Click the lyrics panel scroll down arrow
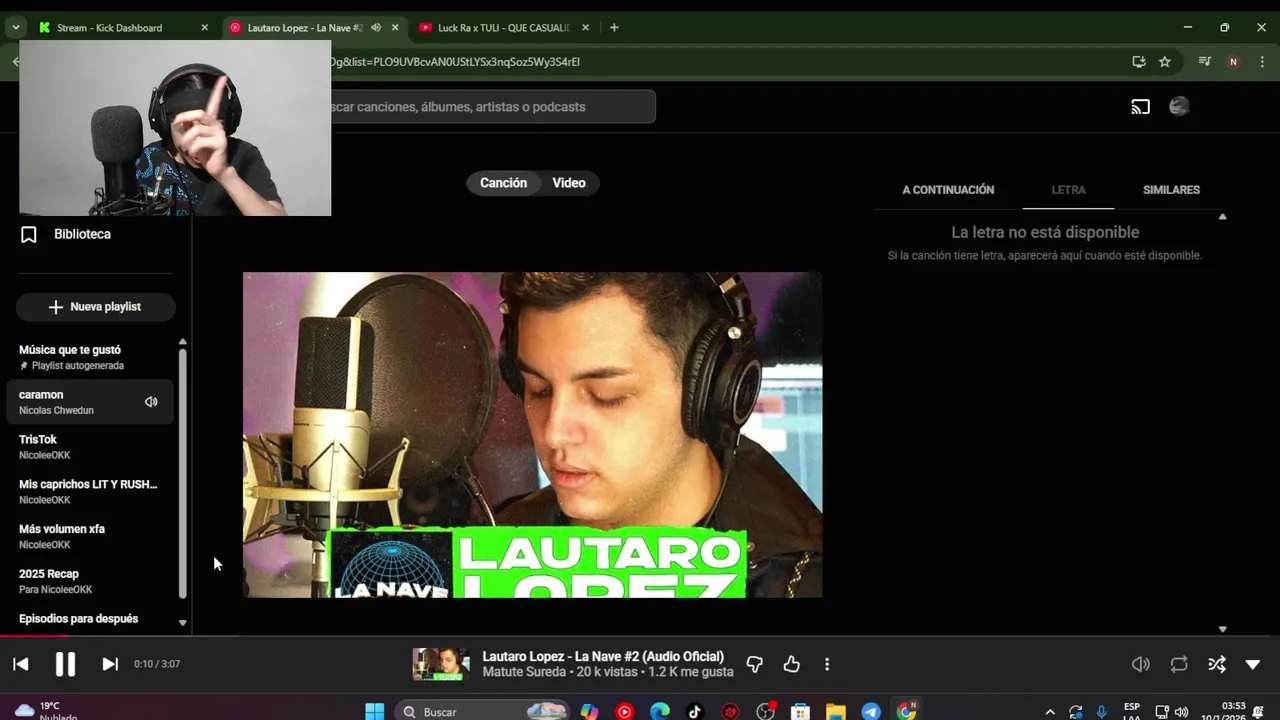Screen dimensions: 1280x720 click(x=1222, y=629)
